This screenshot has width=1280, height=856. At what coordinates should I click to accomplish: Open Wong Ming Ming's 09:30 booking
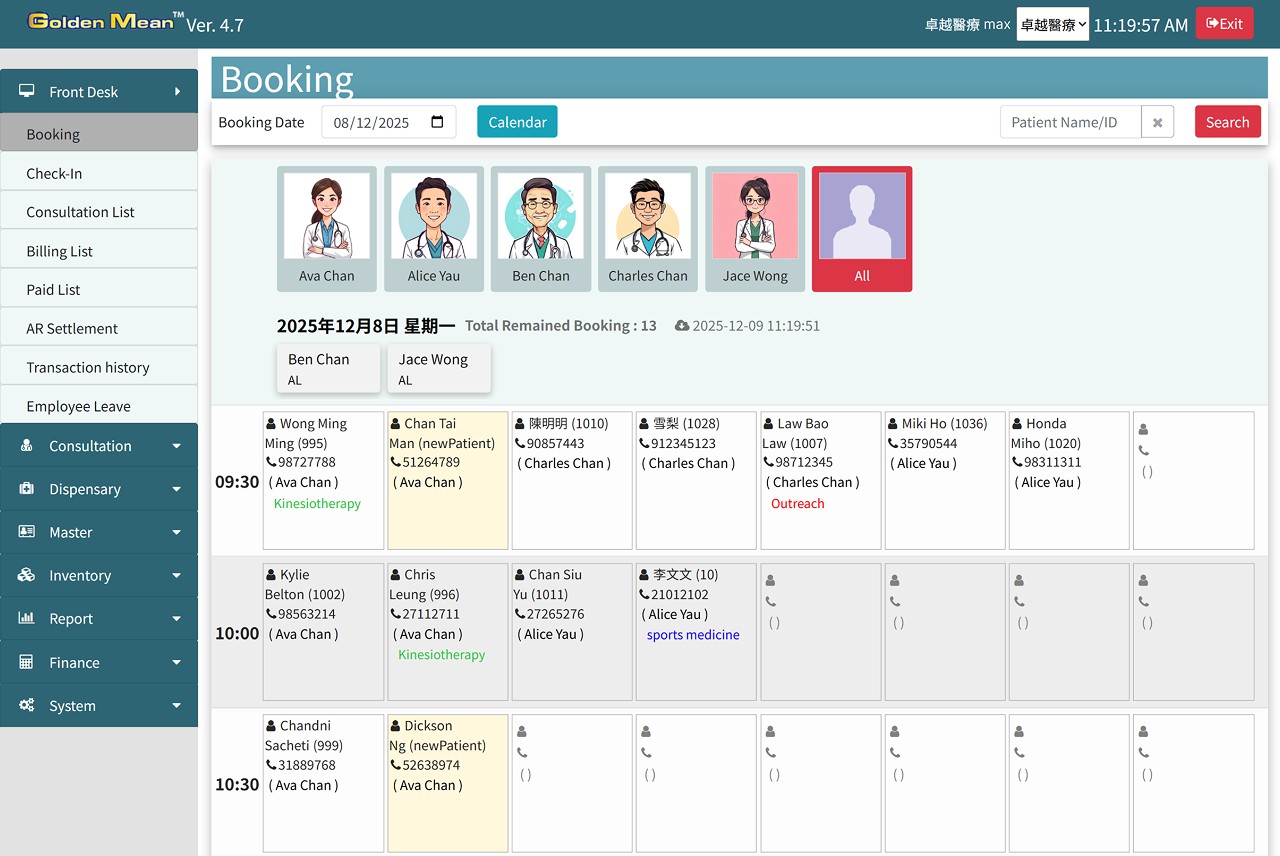click(x=323, y=480)
